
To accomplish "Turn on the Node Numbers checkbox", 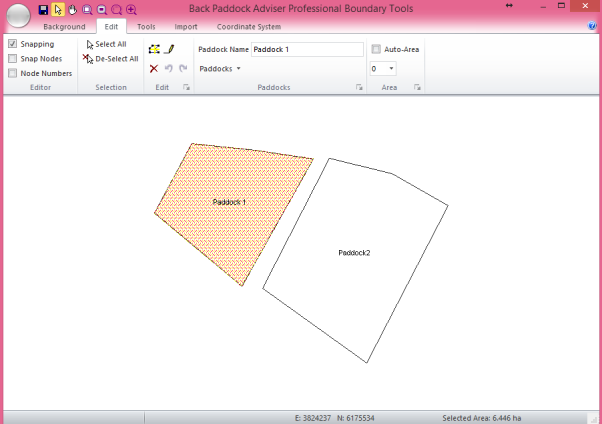I will click(x=12, y=73).
